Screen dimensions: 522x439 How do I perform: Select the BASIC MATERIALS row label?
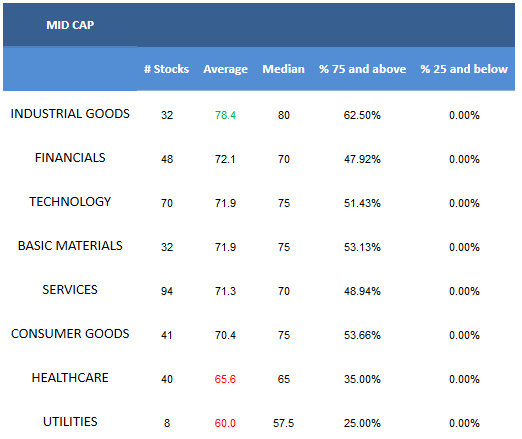[x=70, y=246]
